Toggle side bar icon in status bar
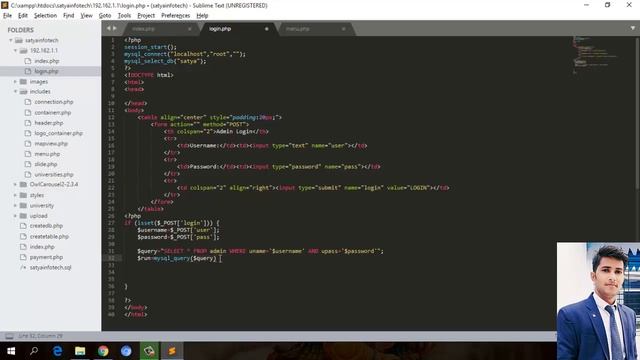This screenshot has height=360, width=640. click(9, 336)
